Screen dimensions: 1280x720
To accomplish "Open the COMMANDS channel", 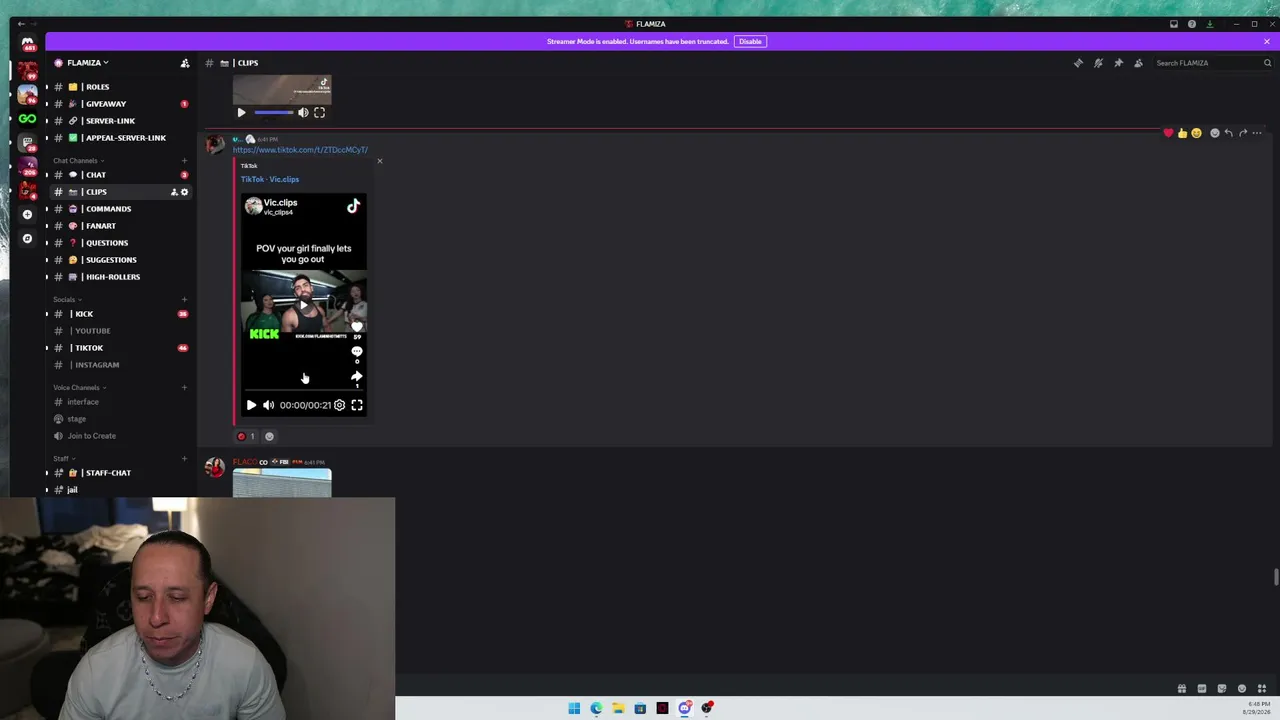I will (x=121, y=209).
